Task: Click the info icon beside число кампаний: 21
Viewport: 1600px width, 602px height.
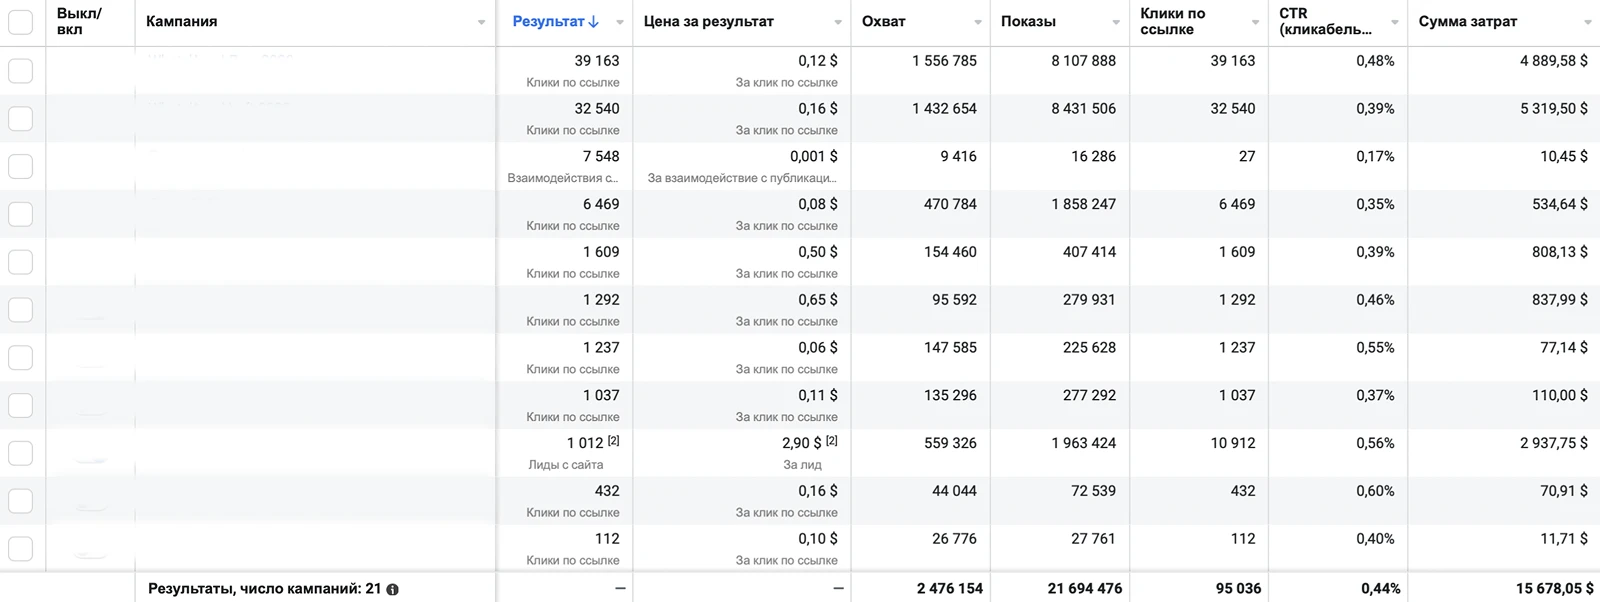Action: click(x=393, y=590)
